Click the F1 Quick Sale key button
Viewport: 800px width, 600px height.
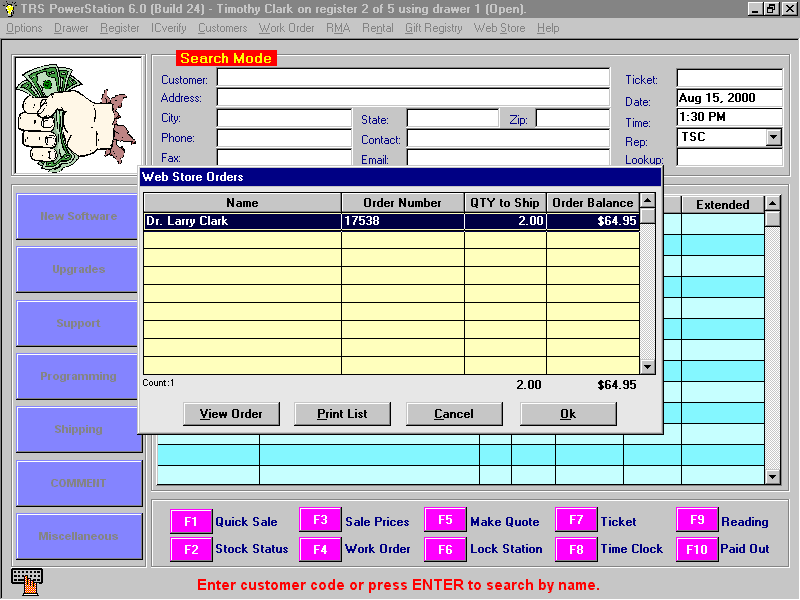point(191,521)
